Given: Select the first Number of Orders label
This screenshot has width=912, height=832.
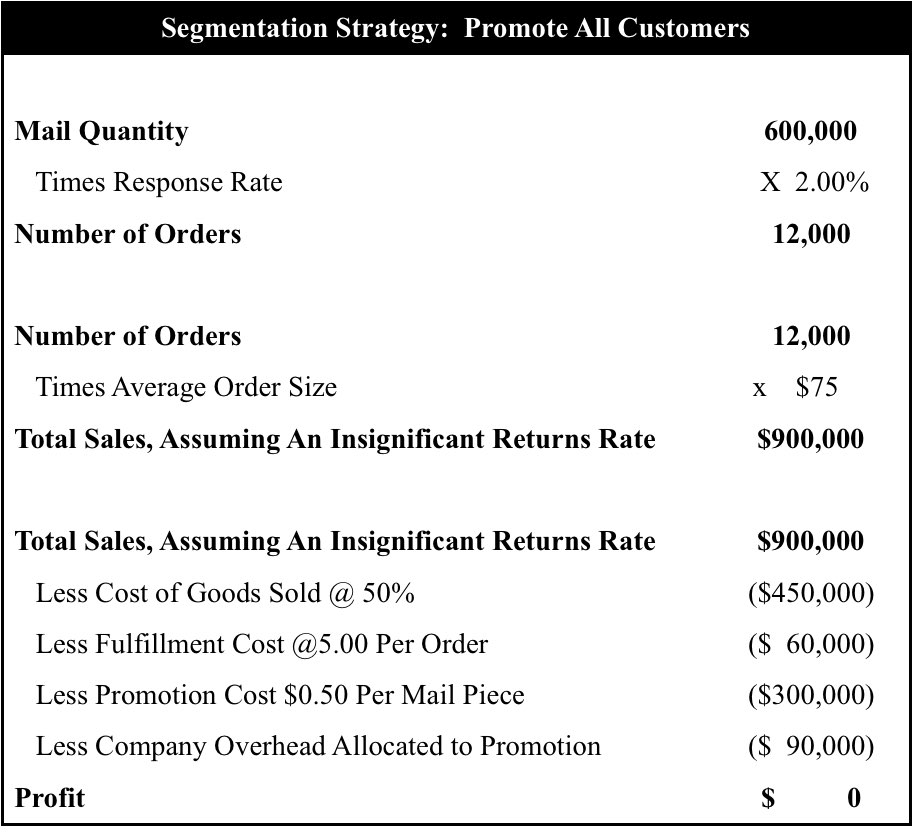Looking at the screenshot, I should [128, 234].
